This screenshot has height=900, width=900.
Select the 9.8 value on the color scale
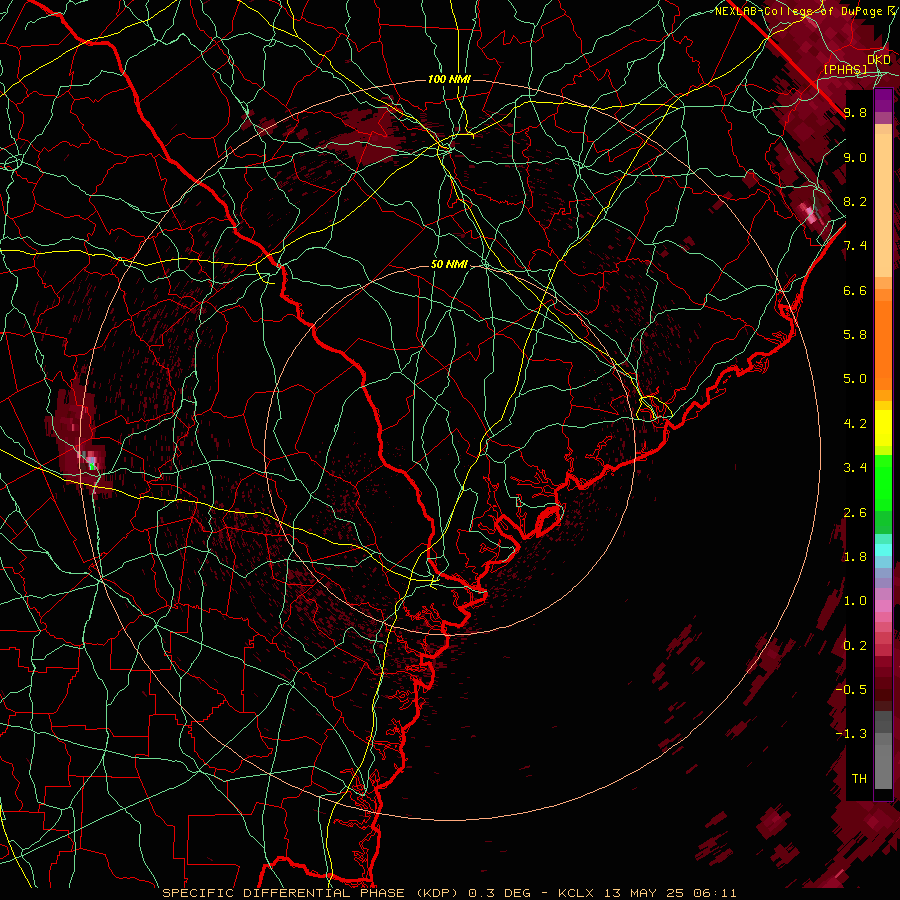pyautogui.click(x=855, y=112)
